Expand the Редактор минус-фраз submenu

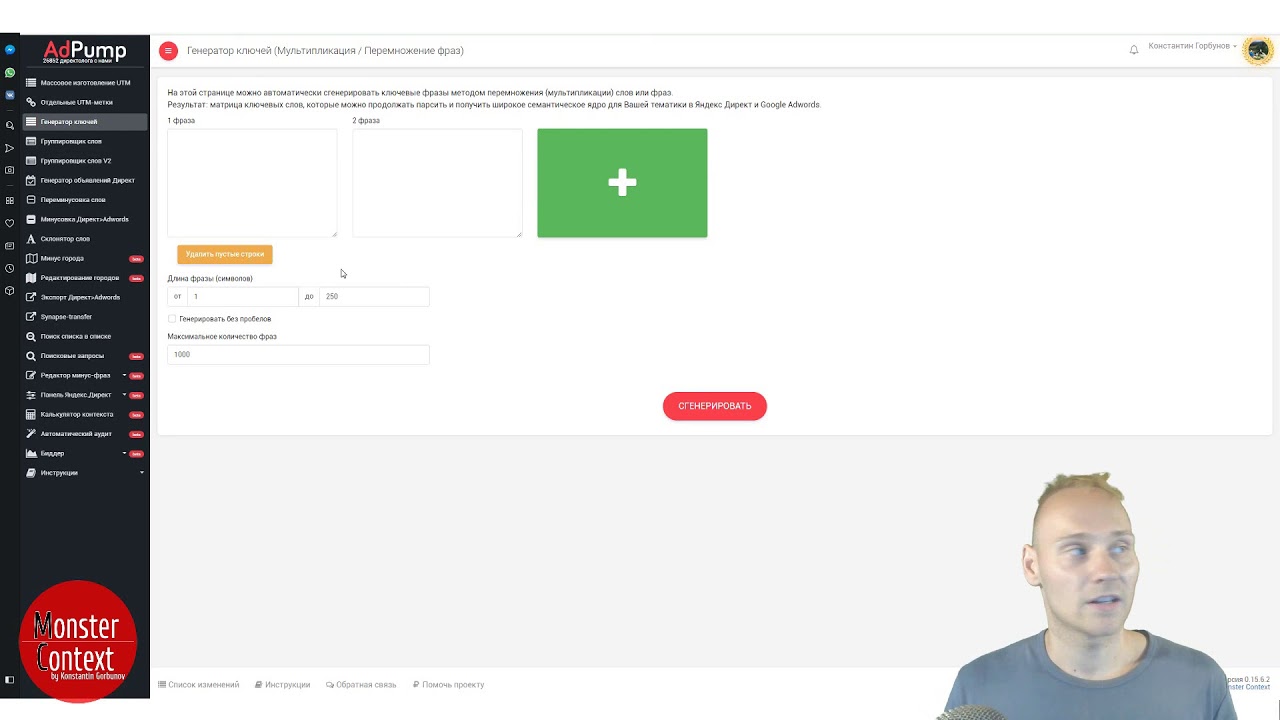[124, 375]
